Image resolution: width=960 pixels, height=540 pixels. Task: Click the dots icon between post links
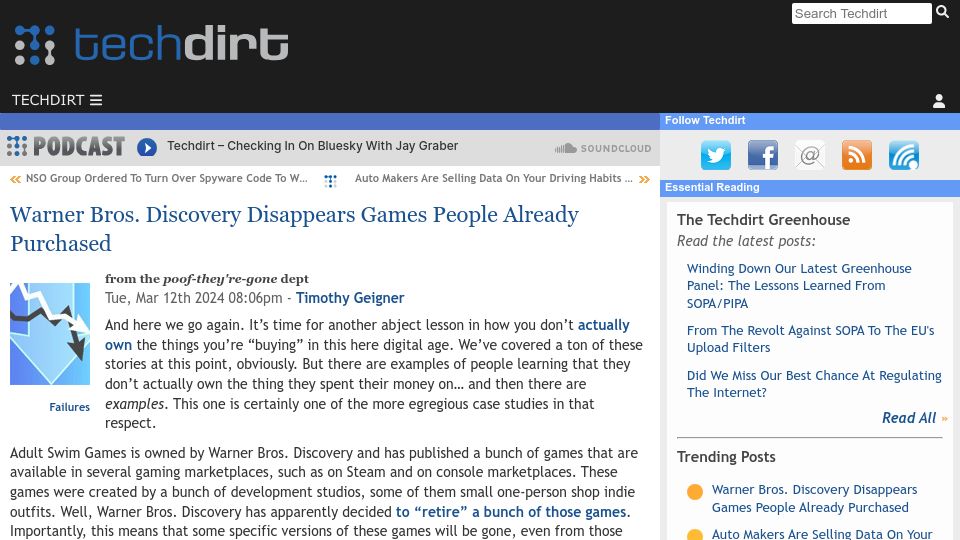point(331,181)
